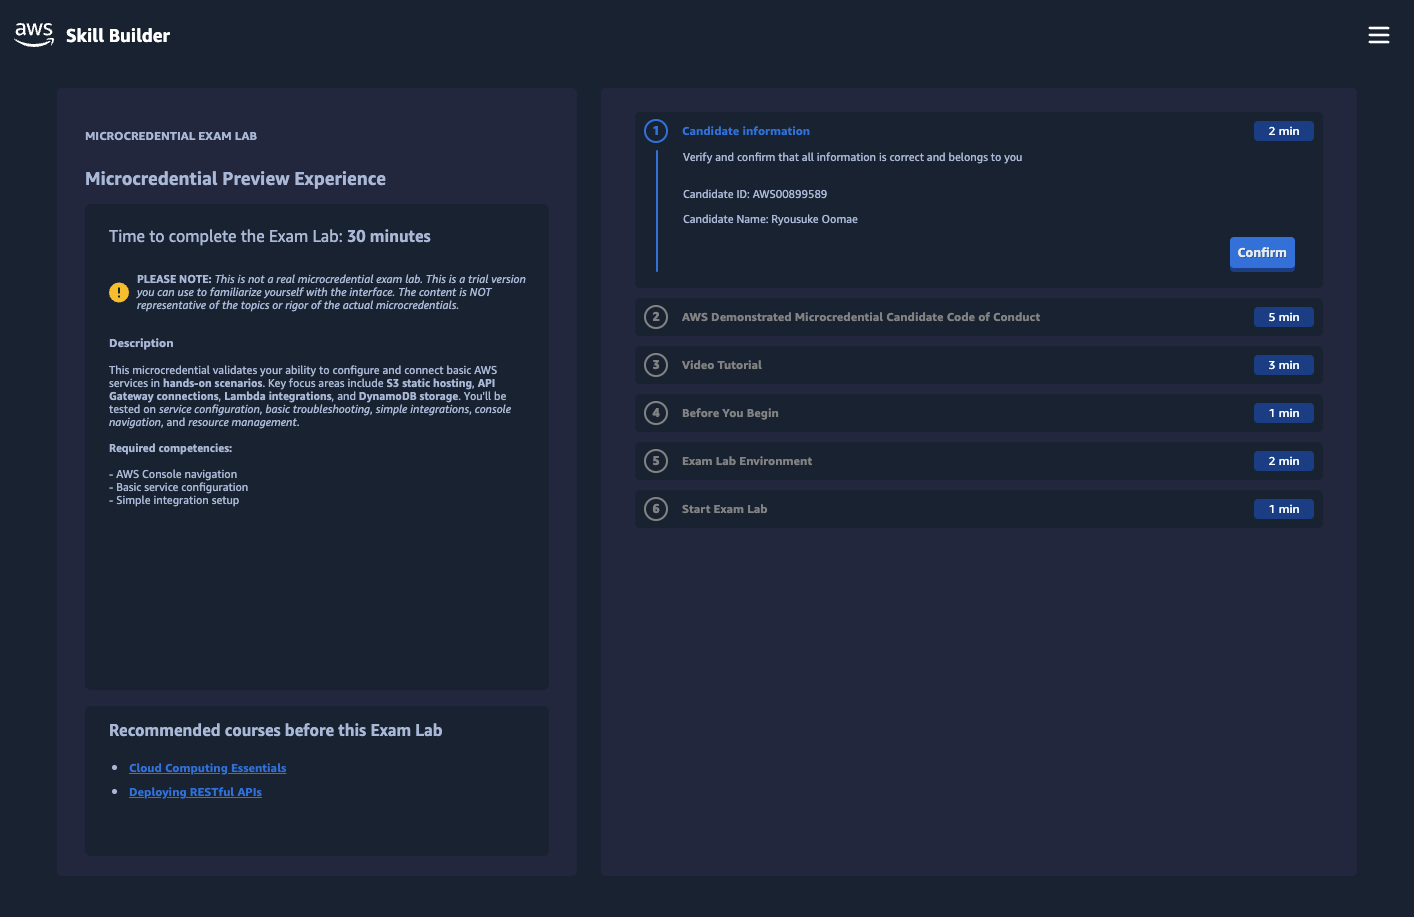
Task: Expand the Candidate Code of Conduct step
Action: pos(860,317)
